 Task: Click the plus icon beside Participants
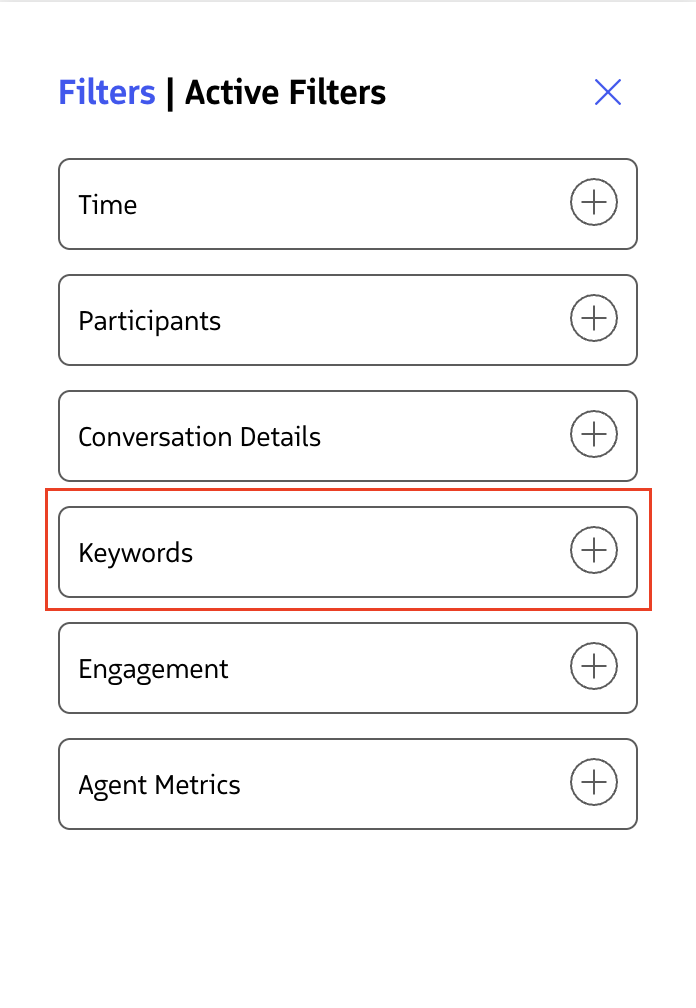pyautogui.click(x=594, y=318)
